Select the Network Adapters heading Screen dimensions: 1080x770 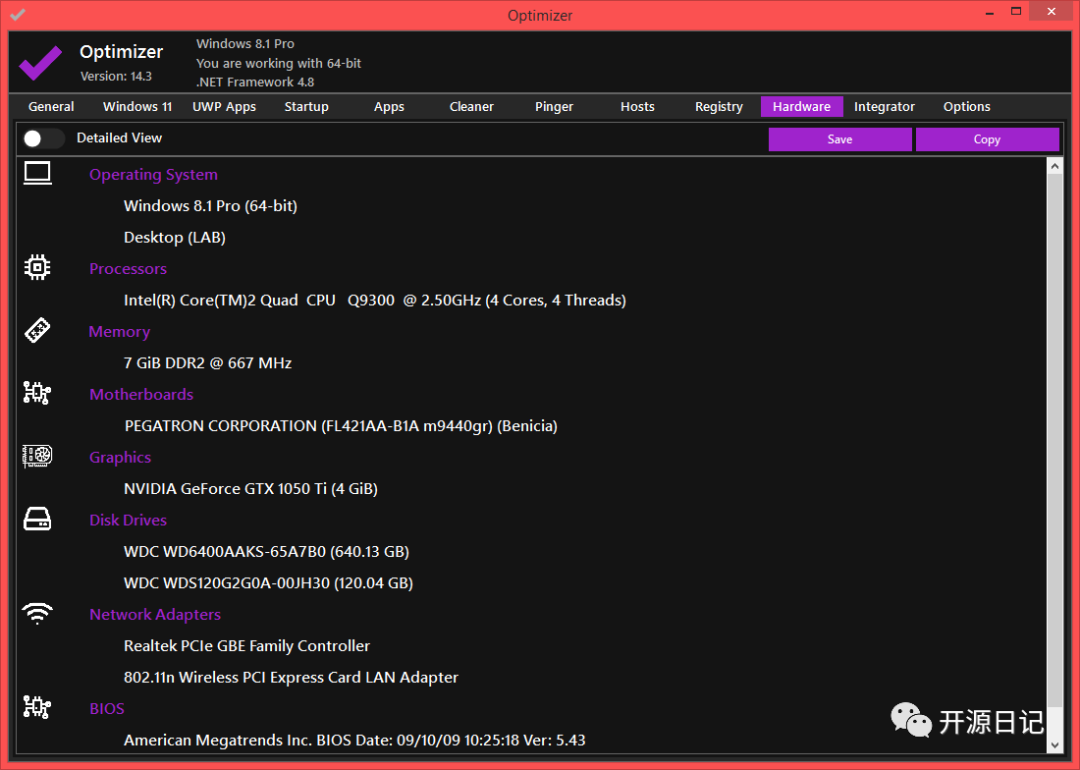tap(155, 614)
